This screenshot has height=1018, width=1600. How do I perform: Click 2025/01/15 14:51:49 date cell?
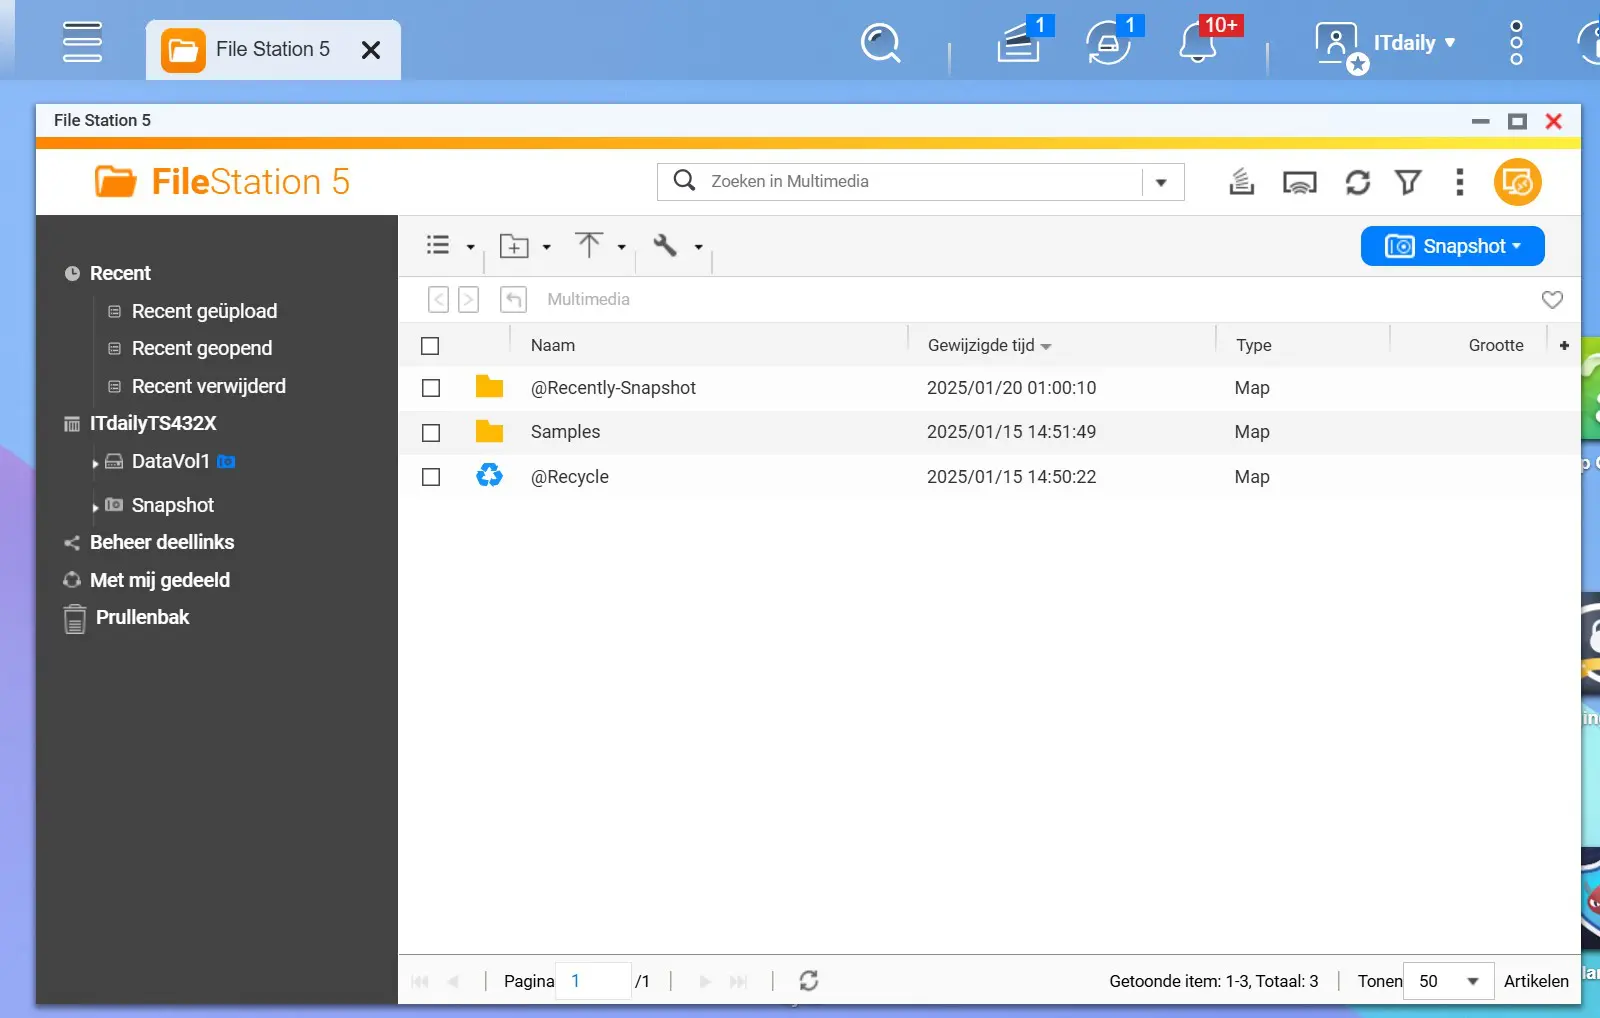pos(1011,432)
